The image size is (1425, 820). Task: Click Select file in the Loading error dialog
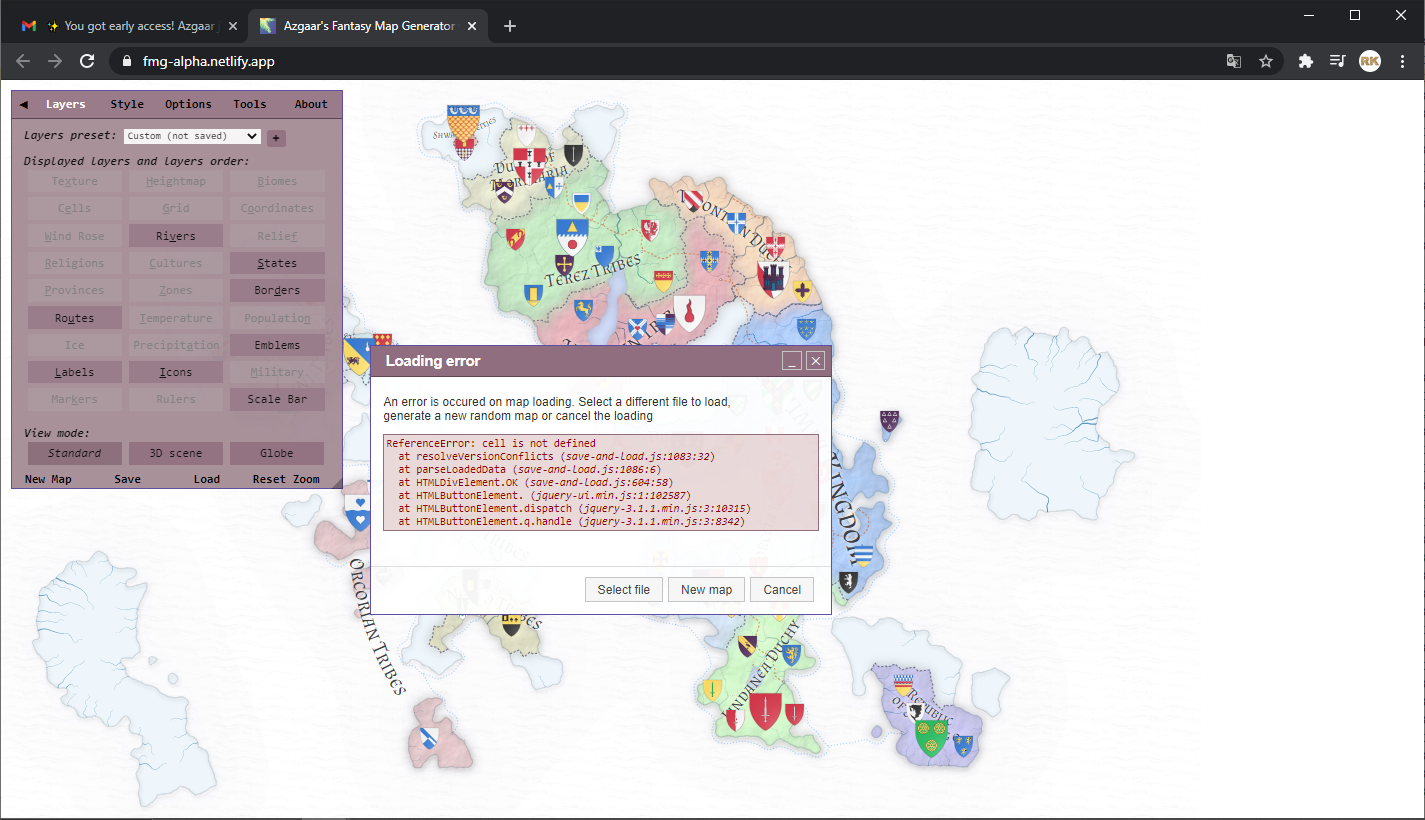623,589
